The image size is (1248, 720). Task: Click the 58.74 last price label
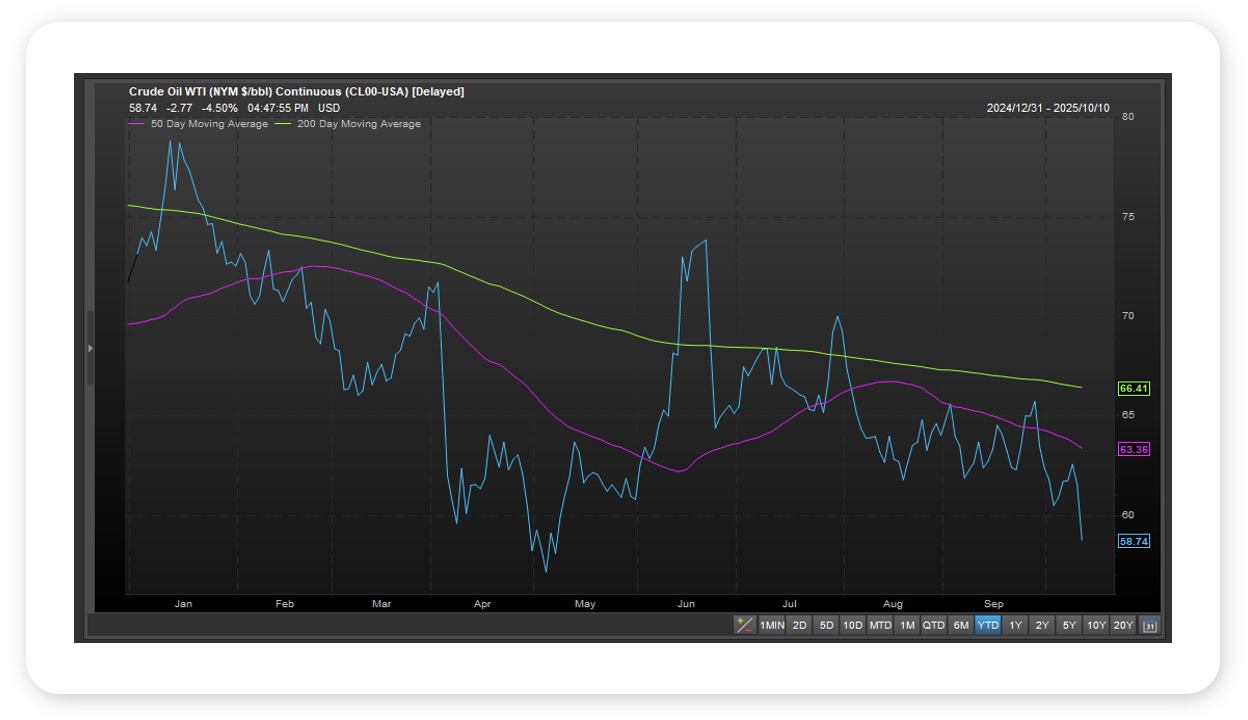(1133, 541)
